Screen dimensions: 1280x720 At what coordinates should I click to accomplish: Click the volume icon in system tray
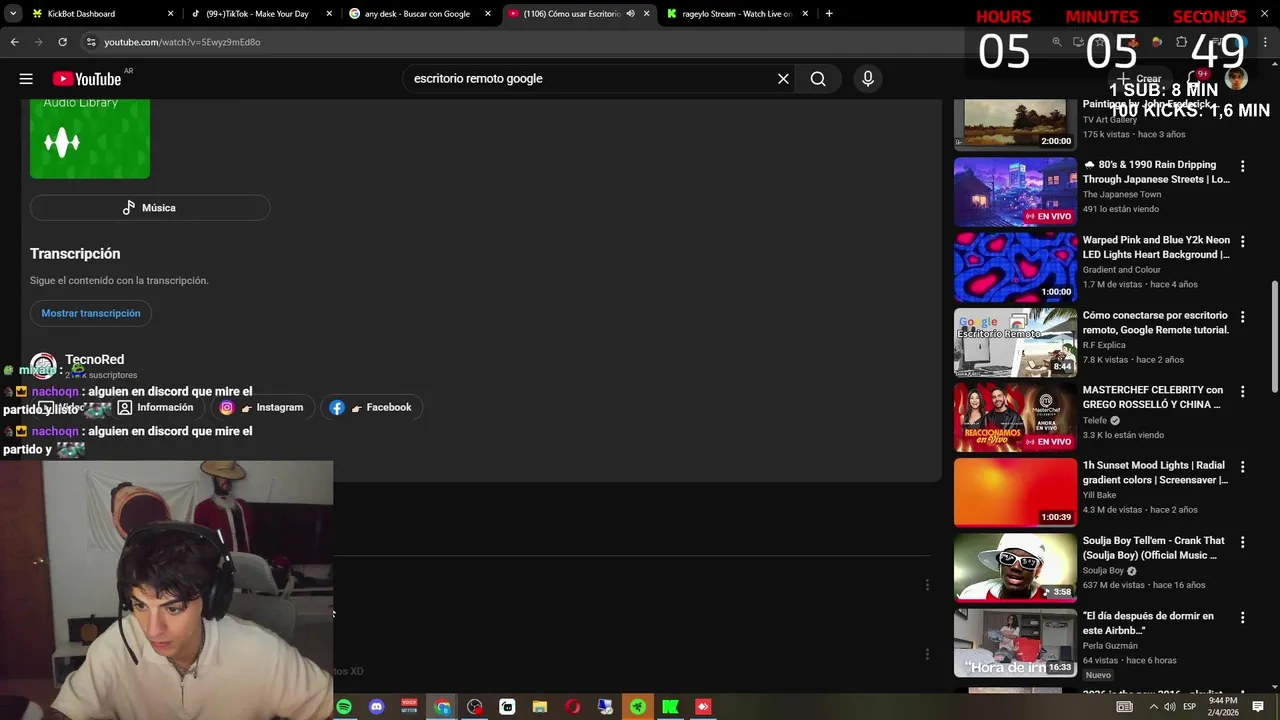(1170, 707)
